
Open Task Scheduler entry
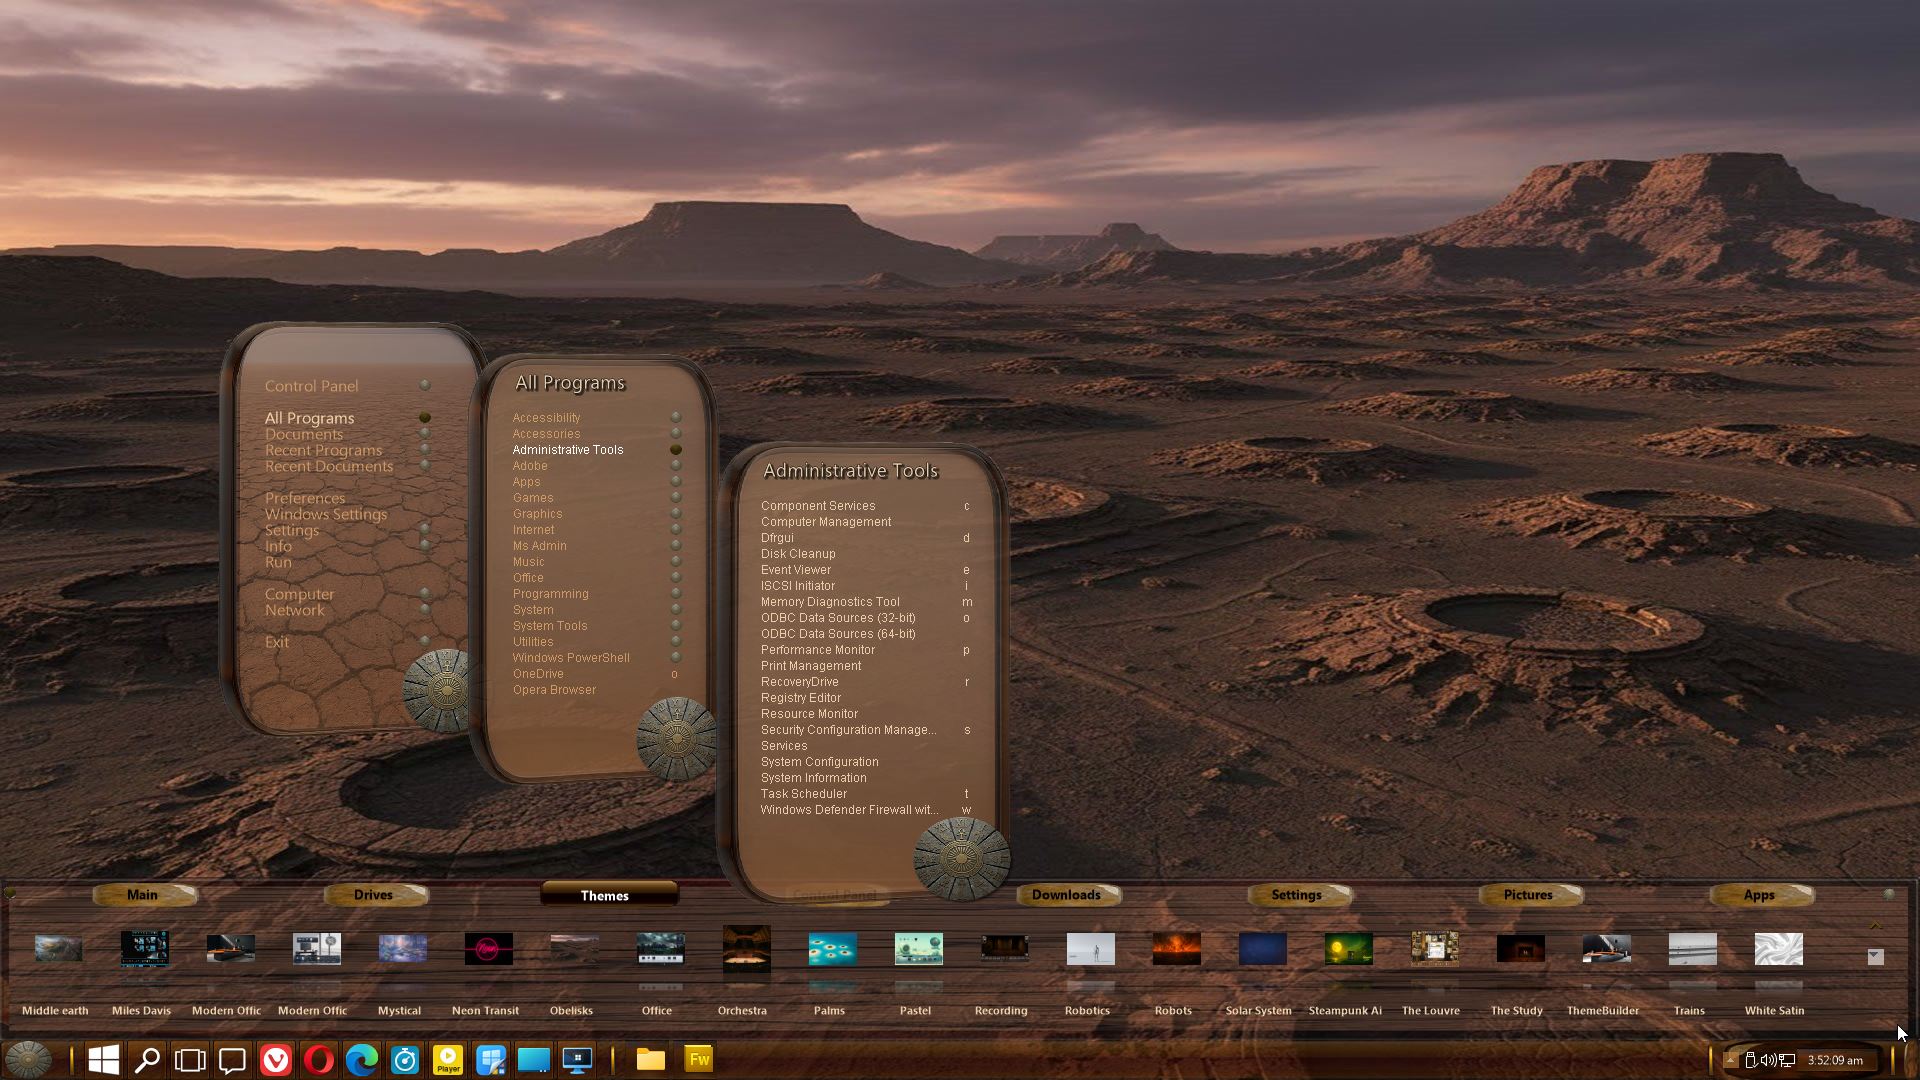[804, 794]
